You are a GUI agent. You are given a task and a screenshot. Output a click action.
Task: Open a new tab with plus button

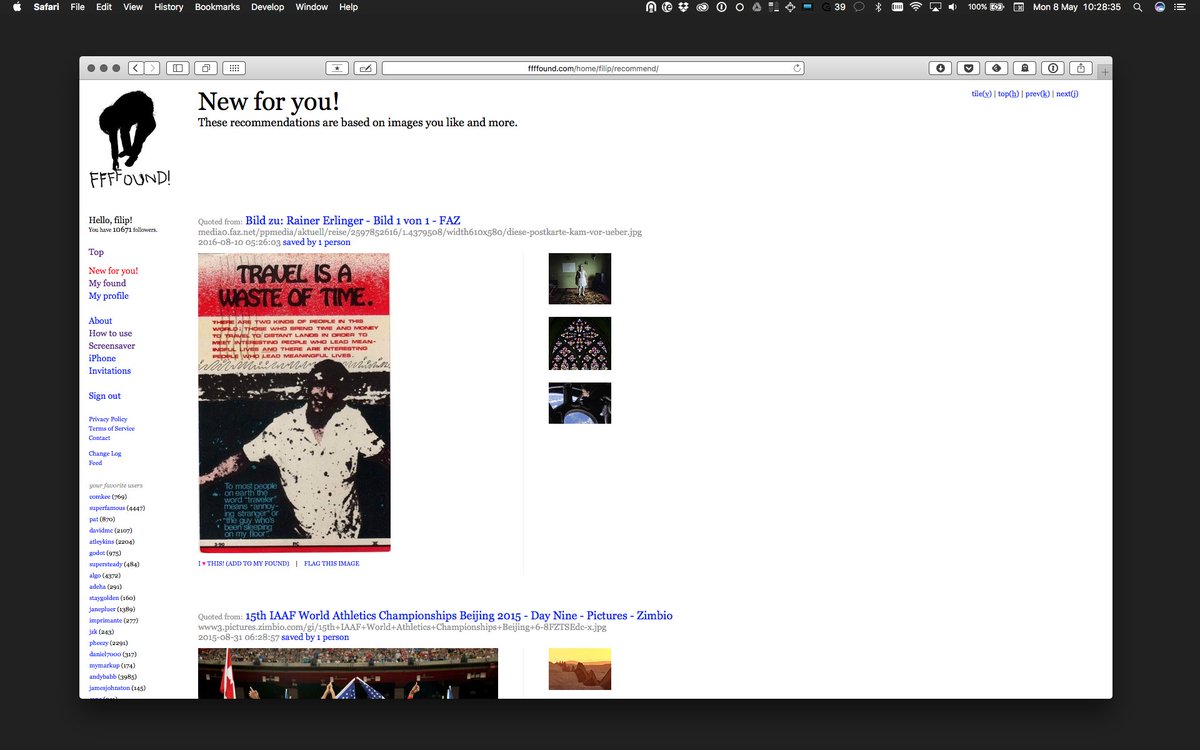pos(1104,71)
